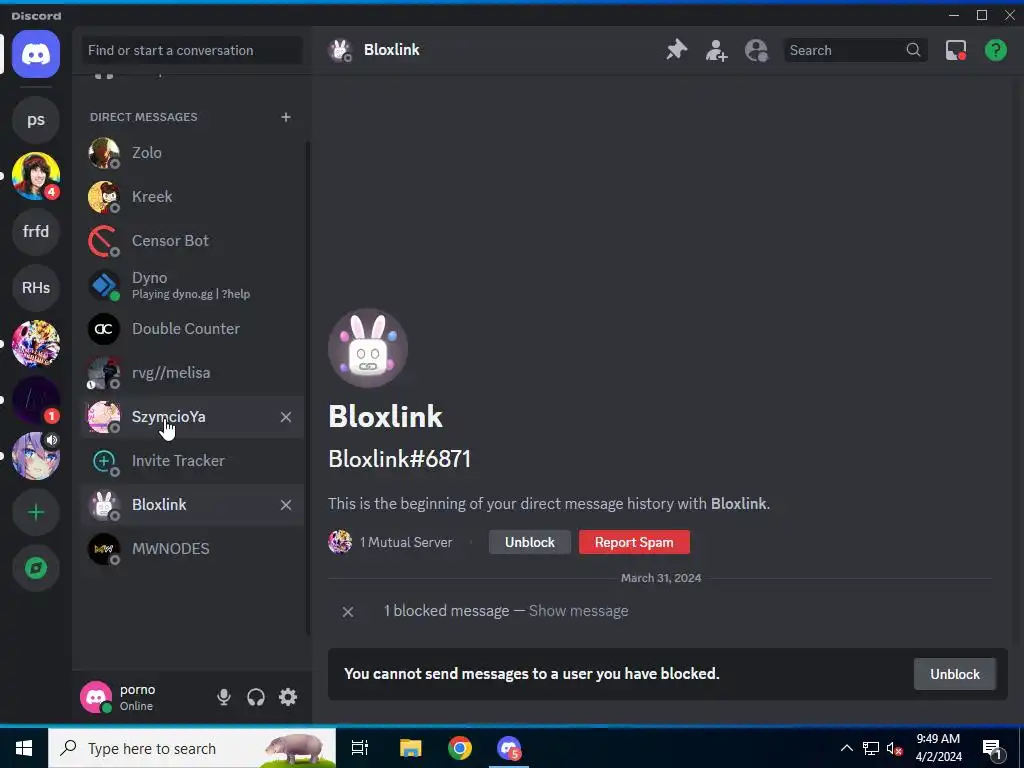Open MWNODES conversation
This screenshot has height=768, width=1024.
[x=192, y=549]
